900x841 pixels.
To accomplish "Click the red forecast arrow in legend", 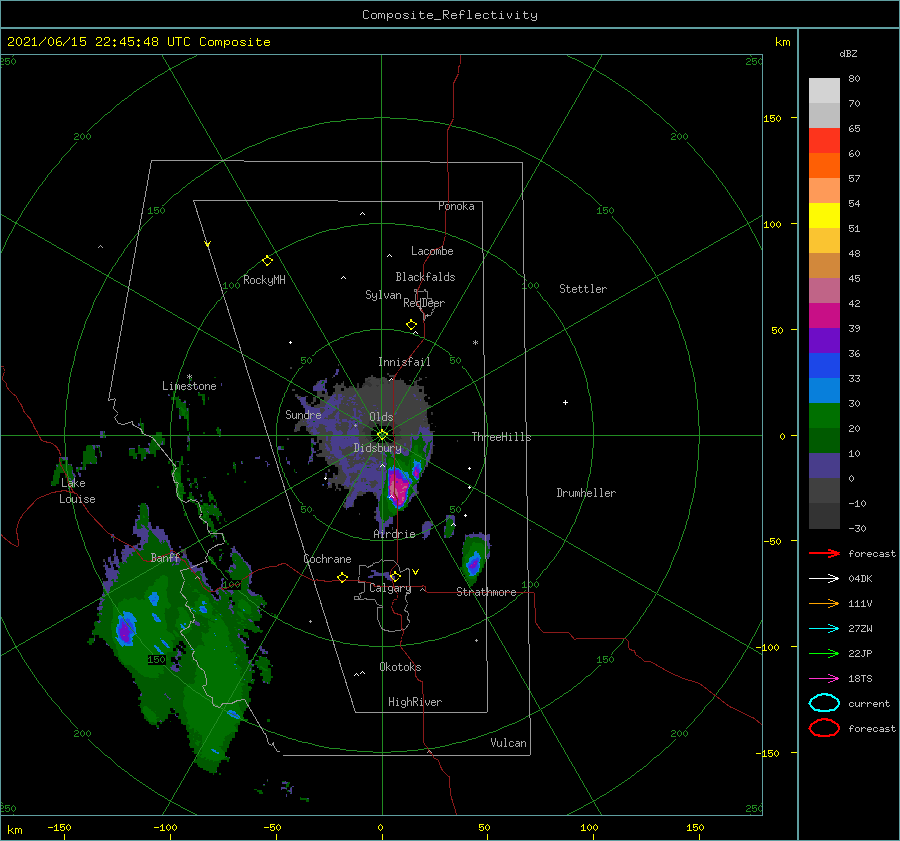I will tap(824, 553).
